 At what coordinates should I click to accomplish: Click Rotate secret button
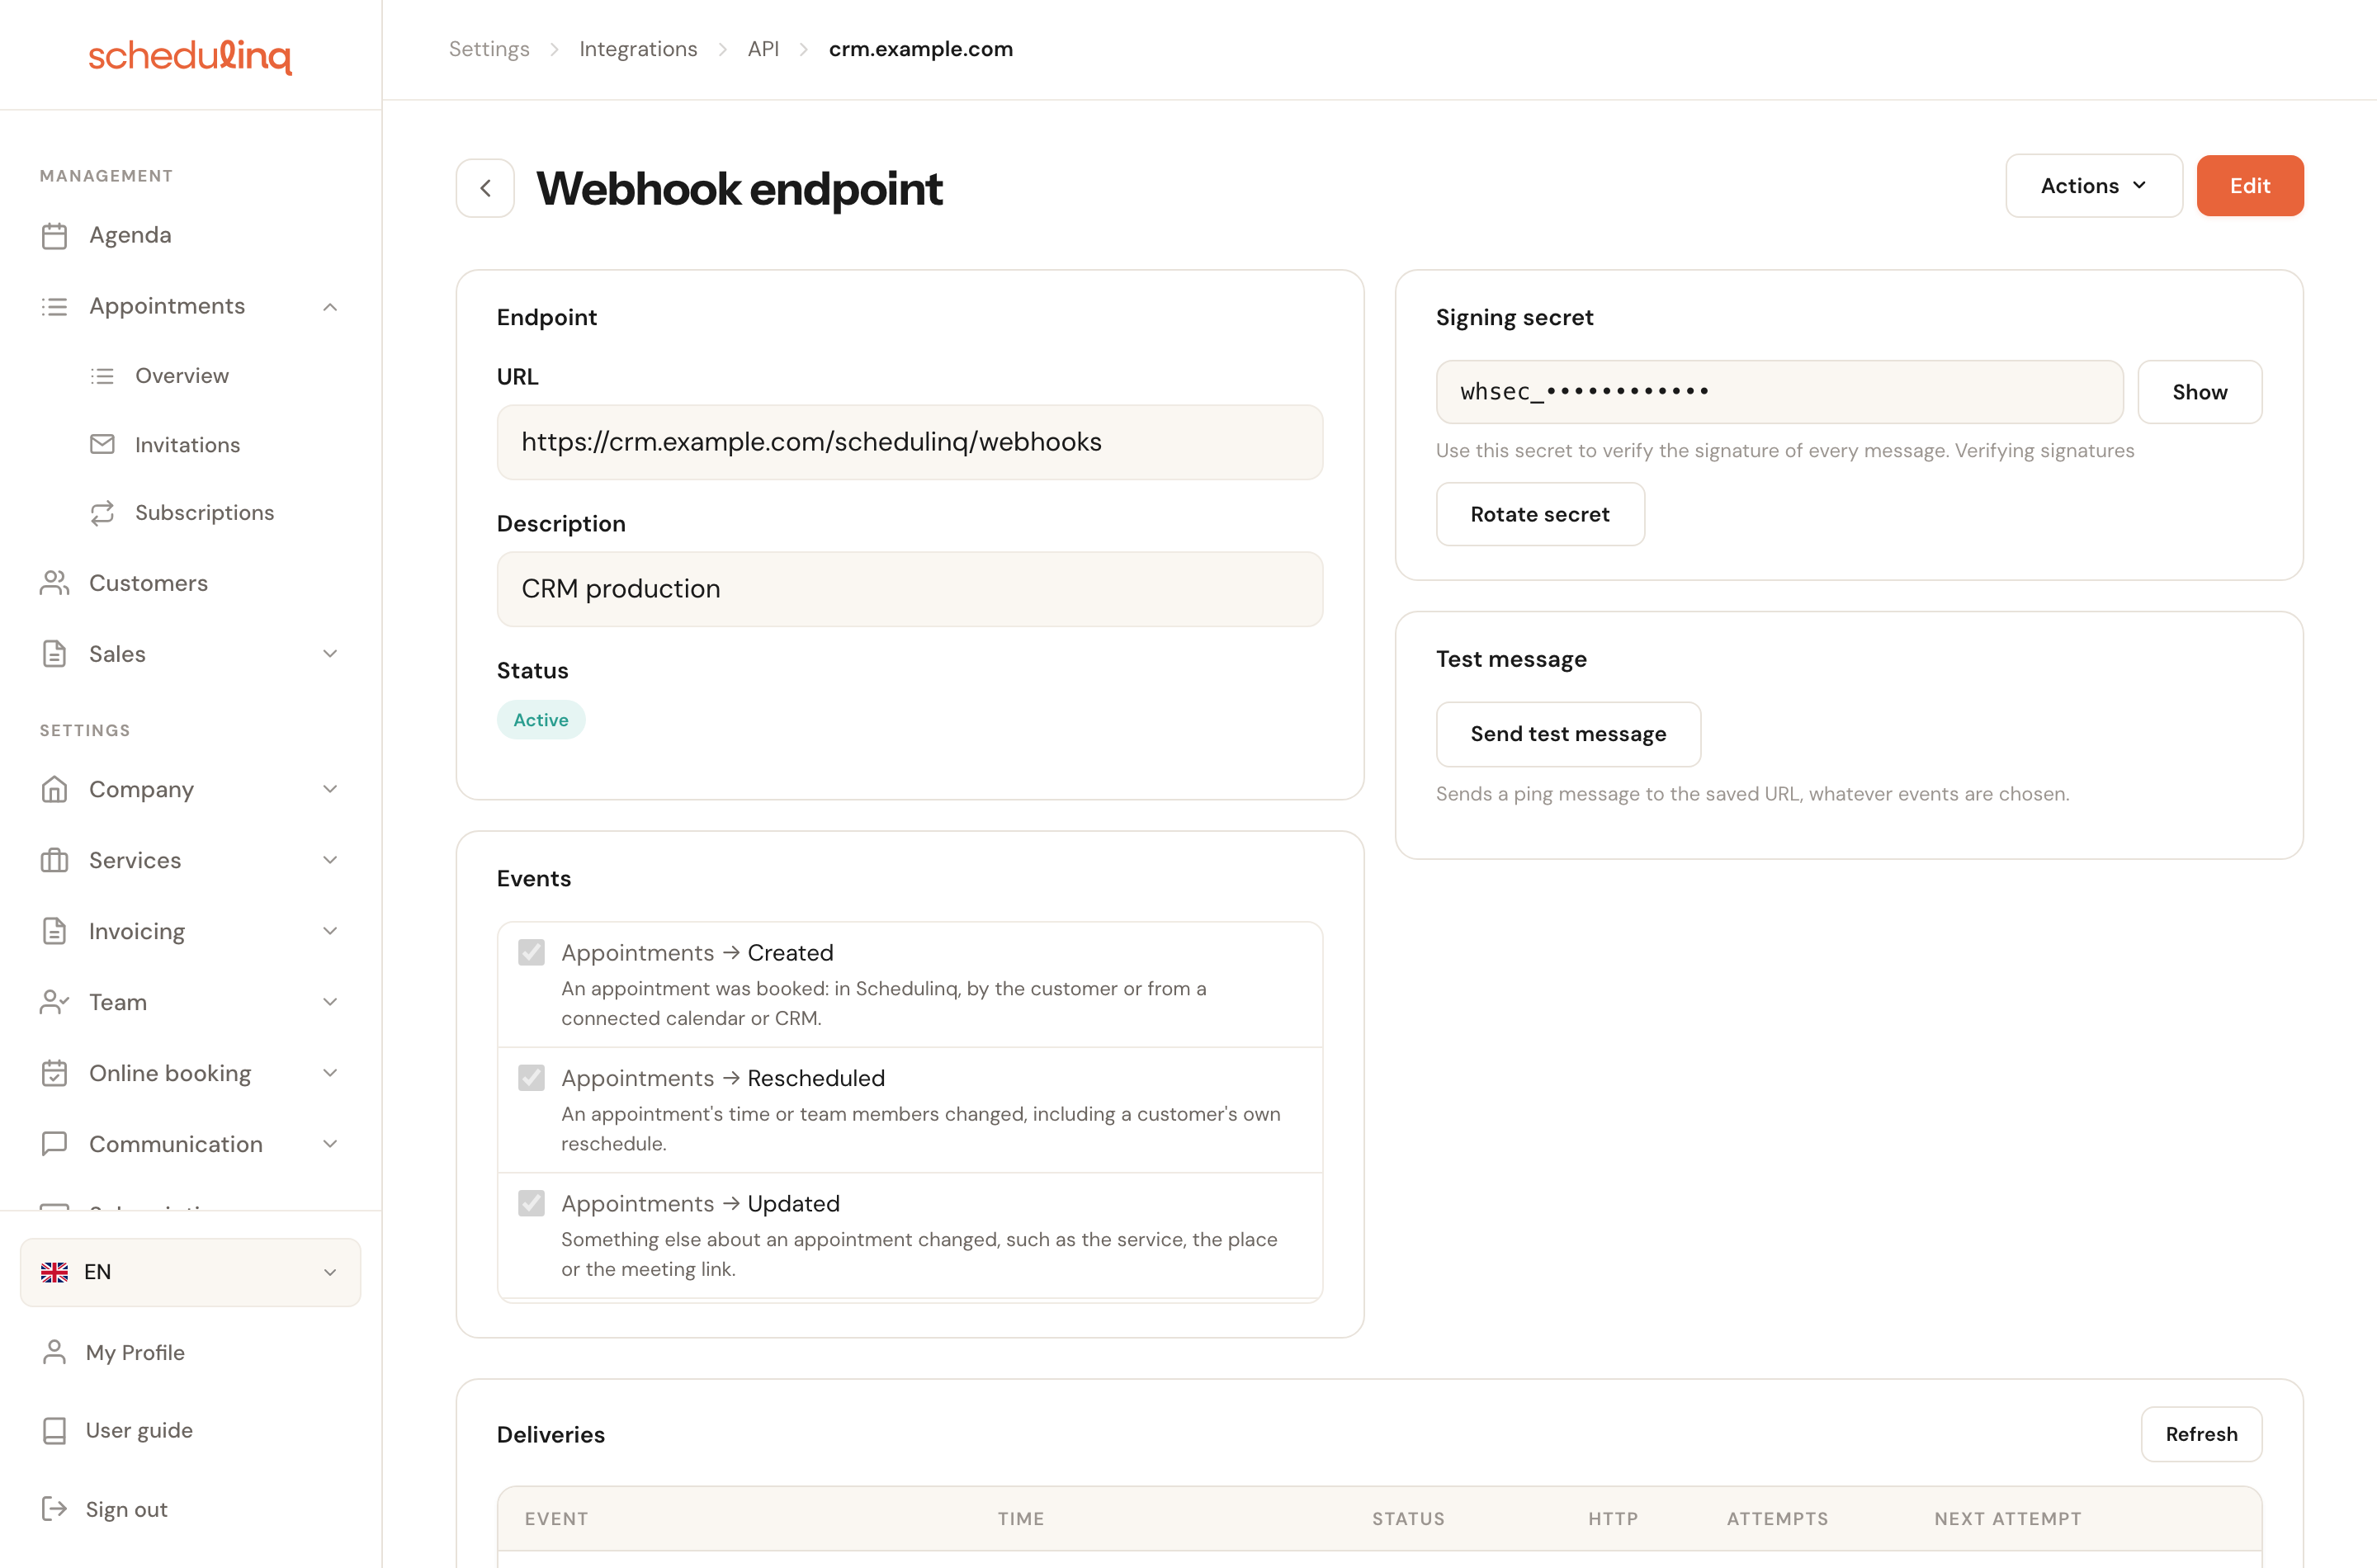(1540, 514)
